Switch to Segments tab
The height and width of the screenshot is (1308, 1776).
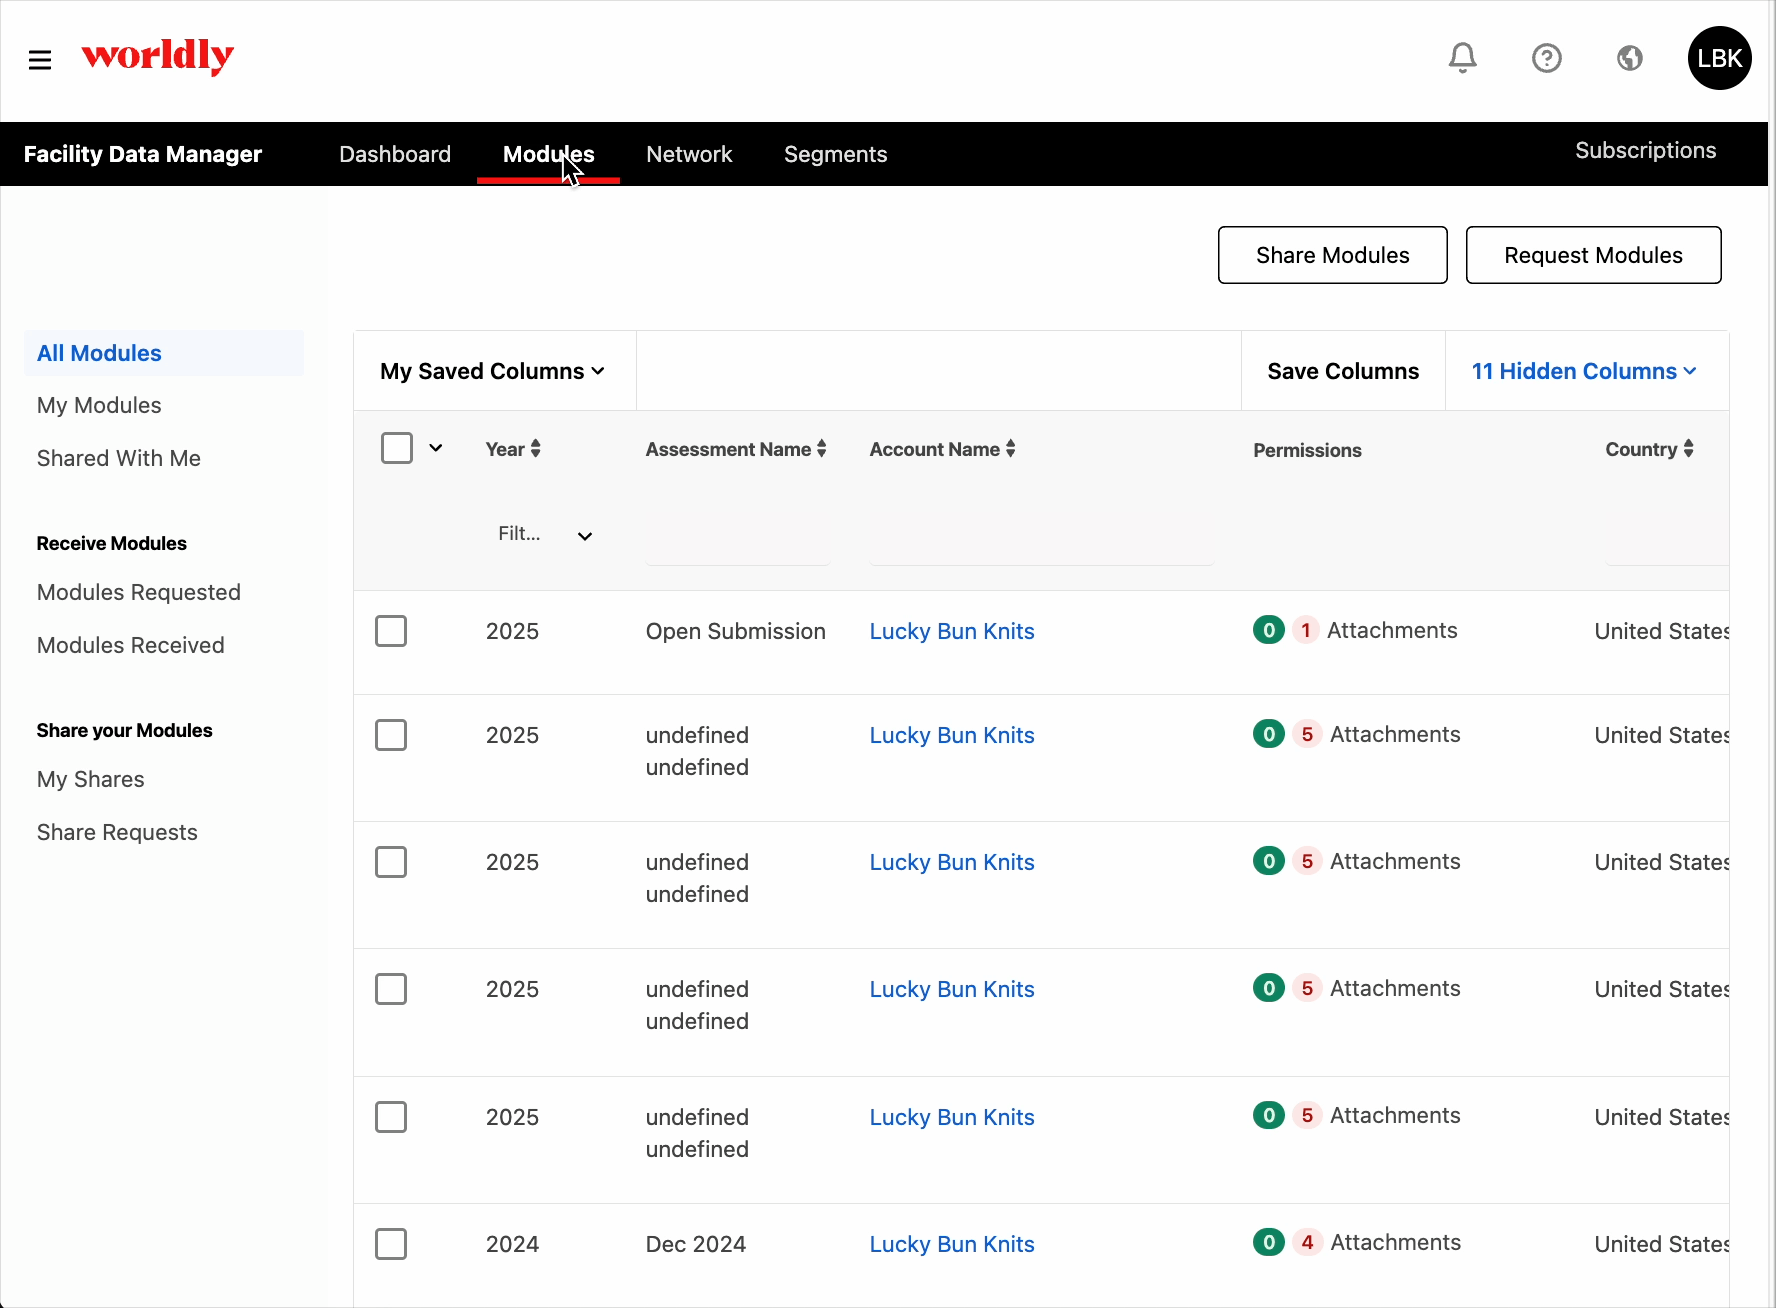(836, 154)
